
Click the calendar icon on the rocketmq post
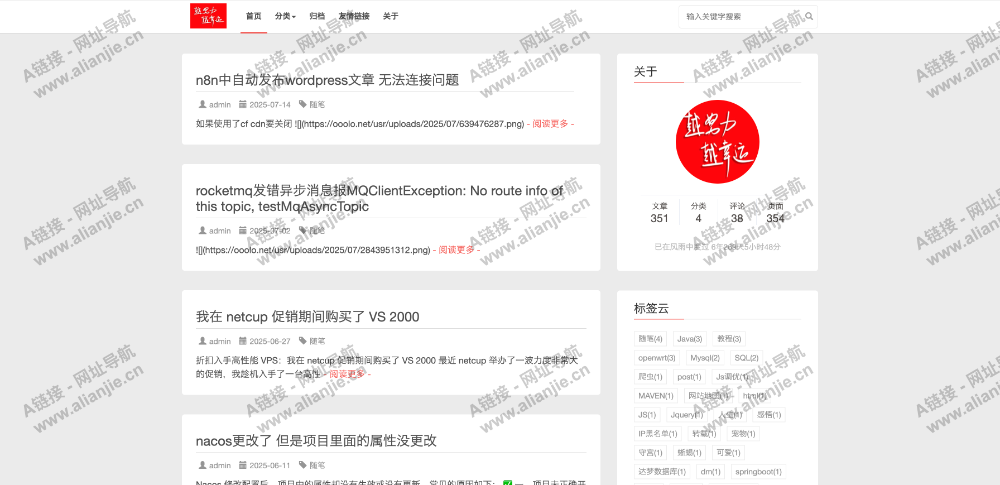tap(243, 230)
